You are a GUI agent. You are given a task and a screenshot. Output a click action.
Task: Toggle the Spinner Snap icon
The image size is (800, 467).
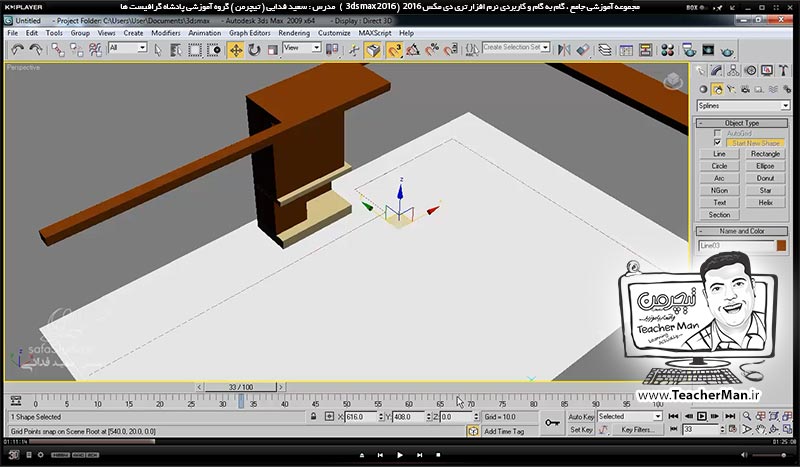coord(451,50)
